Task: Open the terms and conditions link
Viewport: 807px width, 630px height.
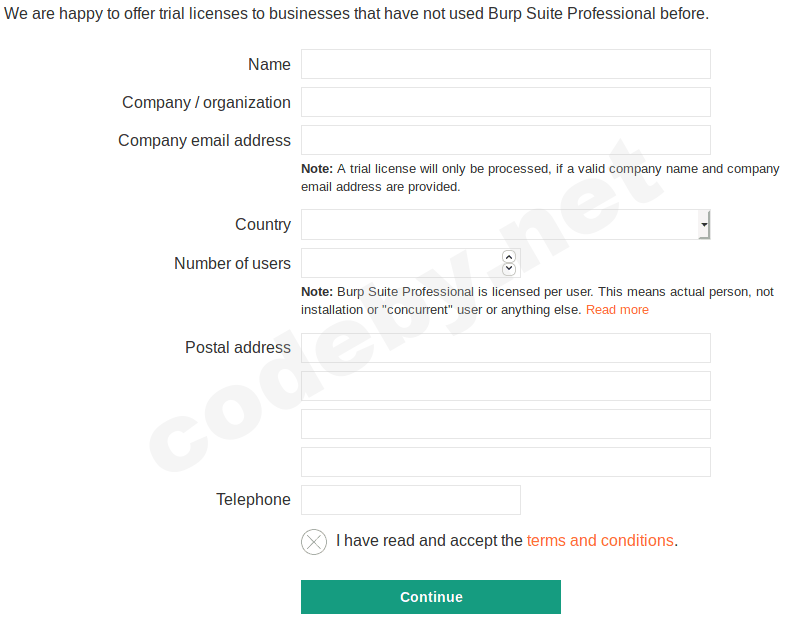Action: click(x=600, y=541)
